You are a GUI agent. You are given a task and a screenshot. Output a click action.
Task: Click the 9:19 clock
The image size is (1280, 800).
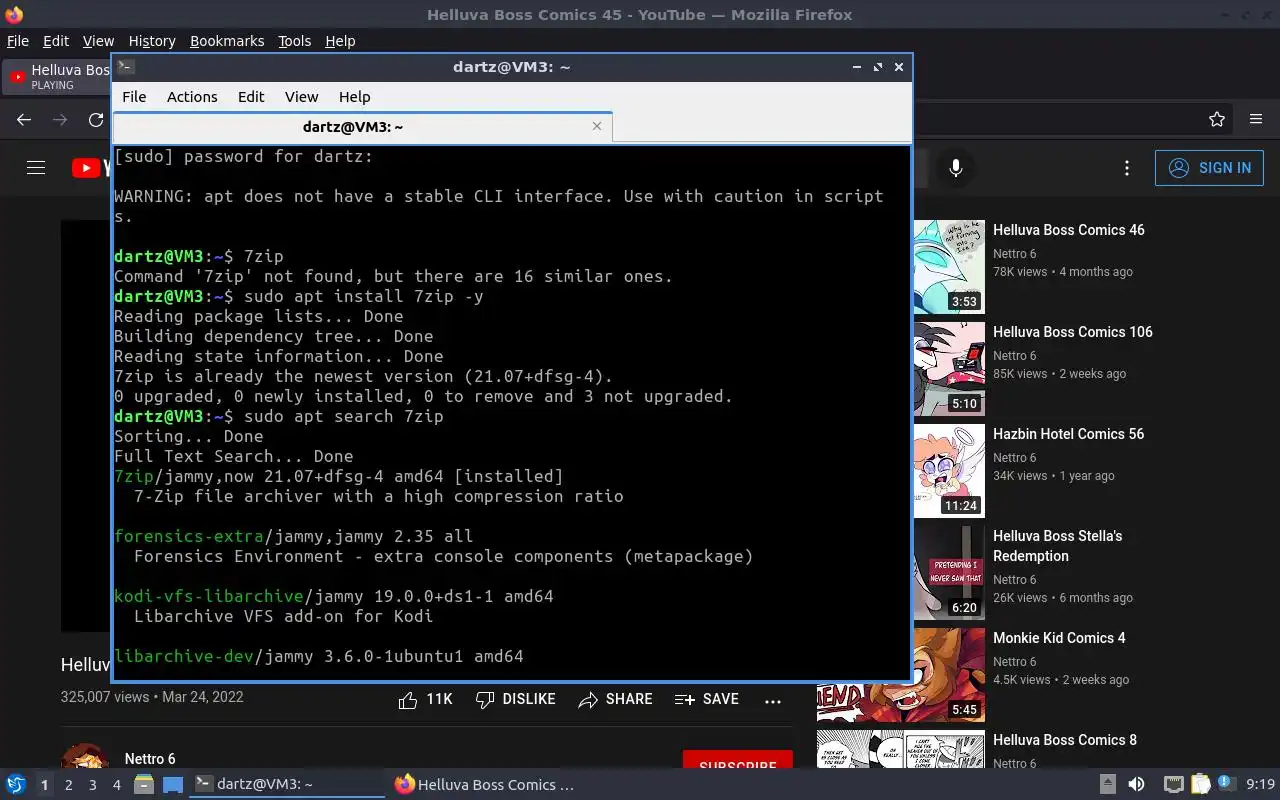coord(1260,785)
